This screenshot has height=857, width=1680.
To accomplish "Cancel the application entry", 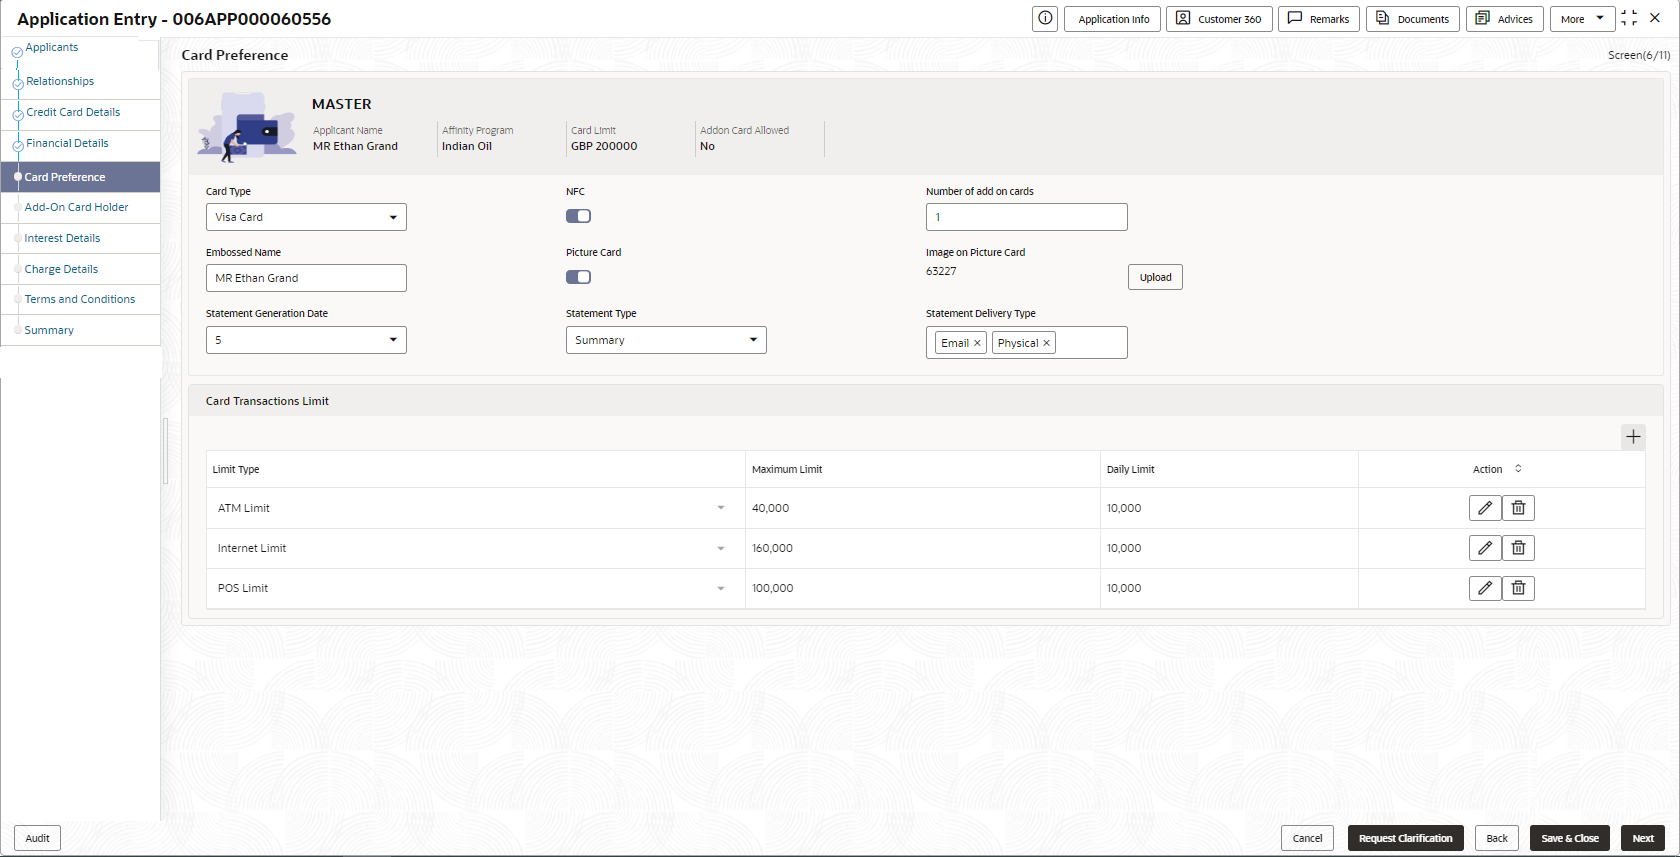I will pos(1307,838).
